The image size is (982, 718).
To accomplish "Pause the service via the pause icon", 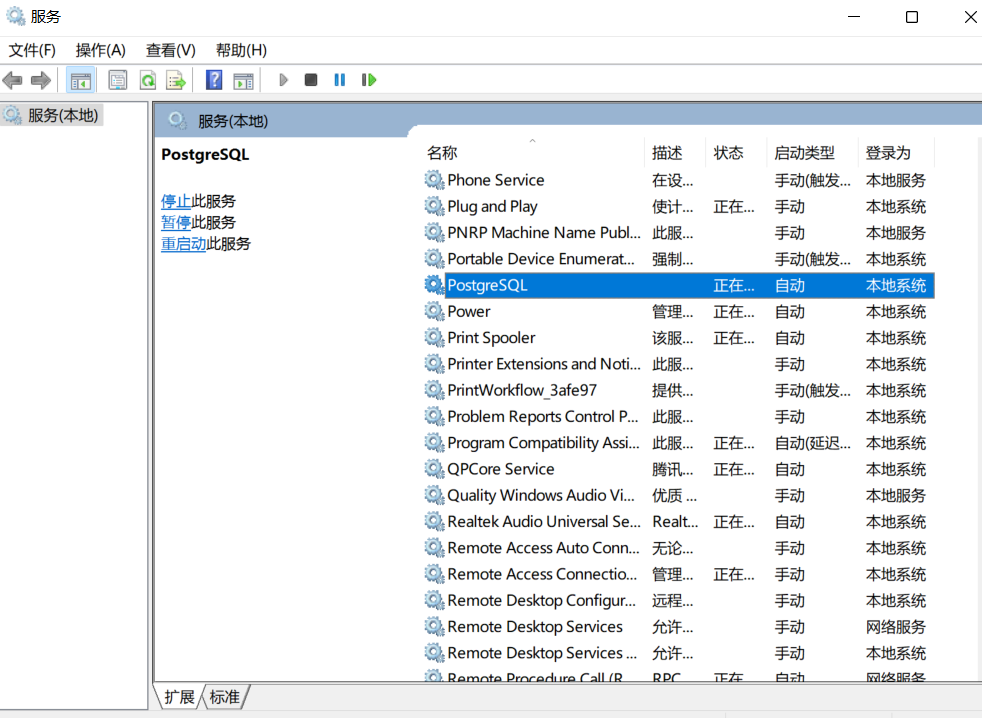I will [x=339, y=80].
